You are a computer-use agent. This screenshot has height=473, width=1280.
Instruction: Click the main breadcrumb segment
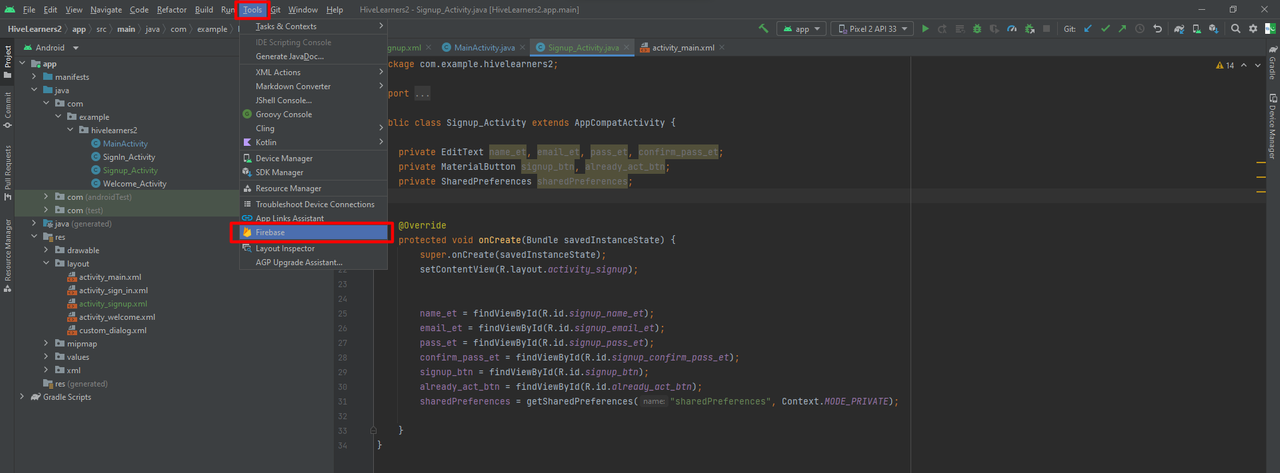pyautogui.click(x=125, y=29)
